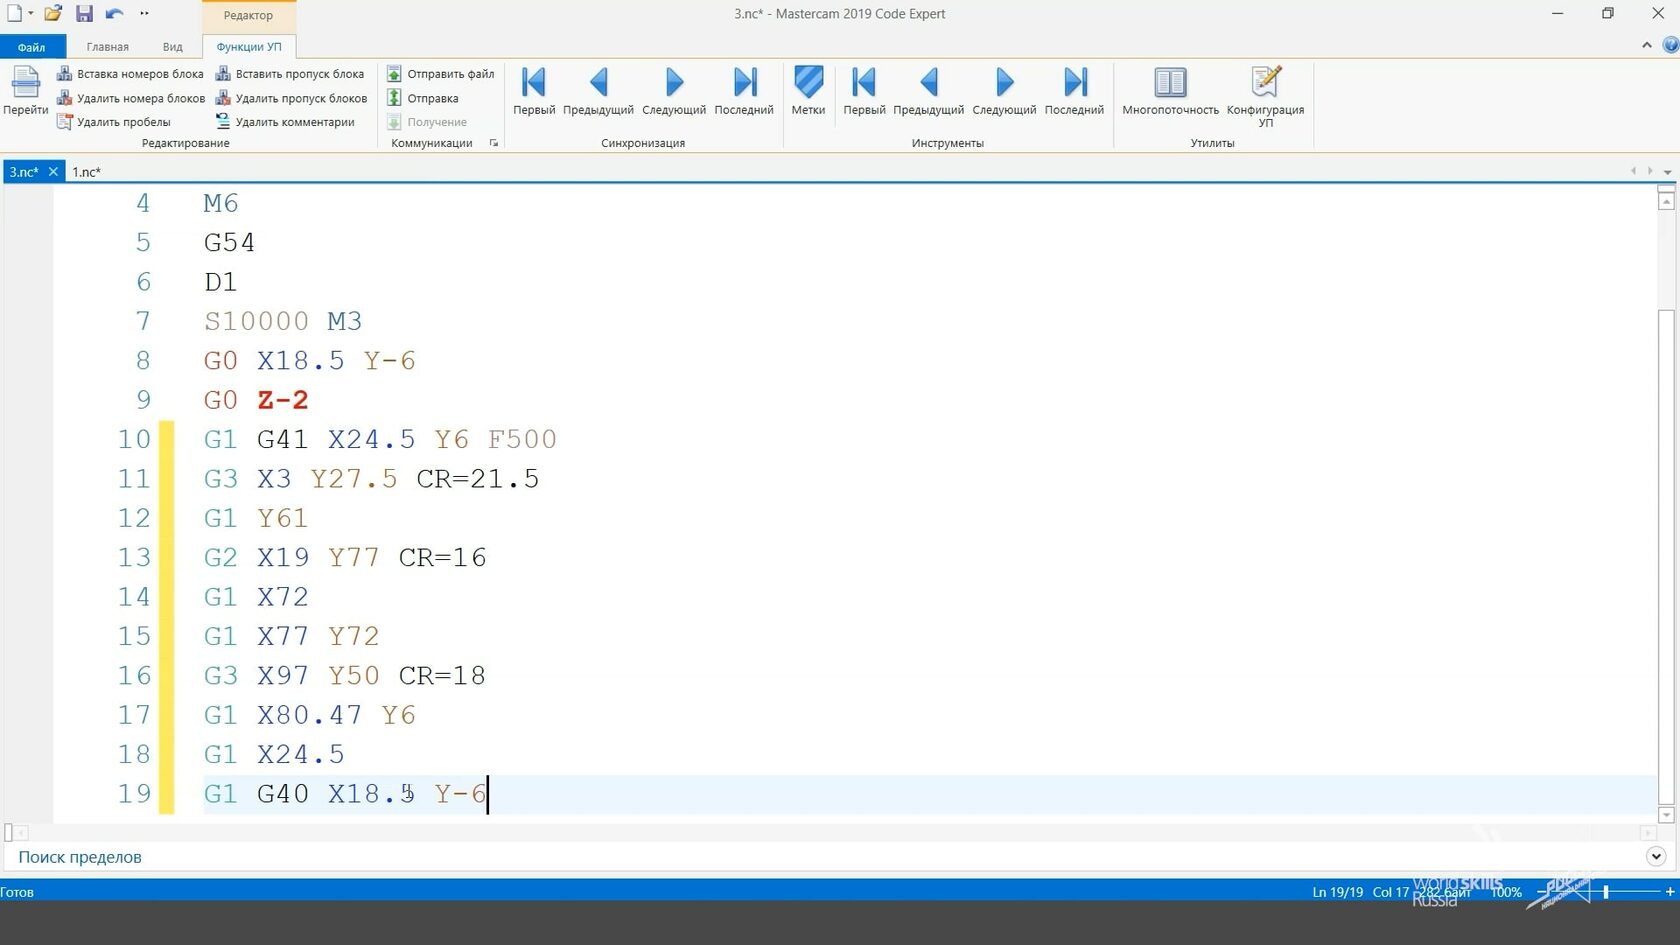This screenshot has width=1680, height=945.
Task: Click the Перейти button in the ribbon
Action: (x=25, y=91)
